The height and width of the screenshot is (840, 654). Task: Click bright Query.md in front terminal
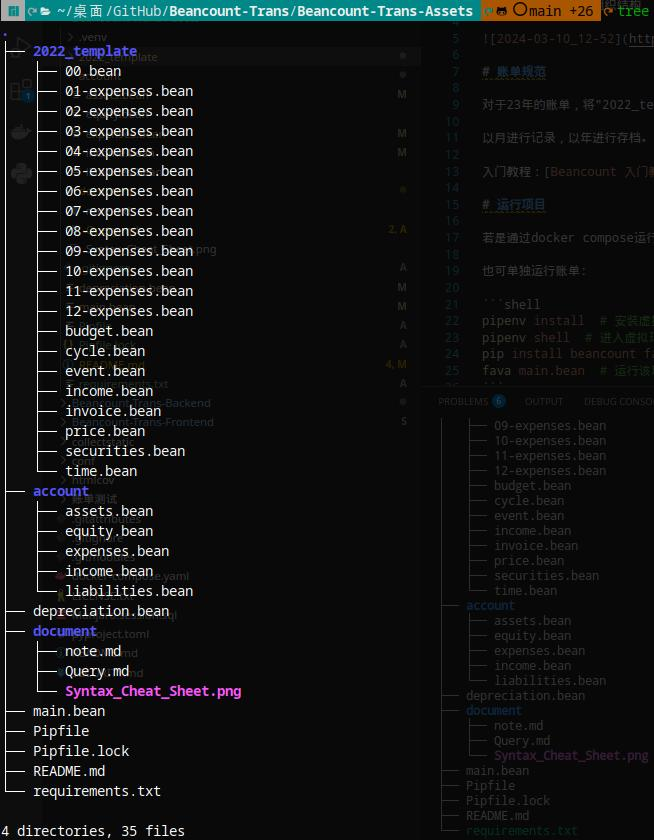pyautogui.click(x=97, y=671)
